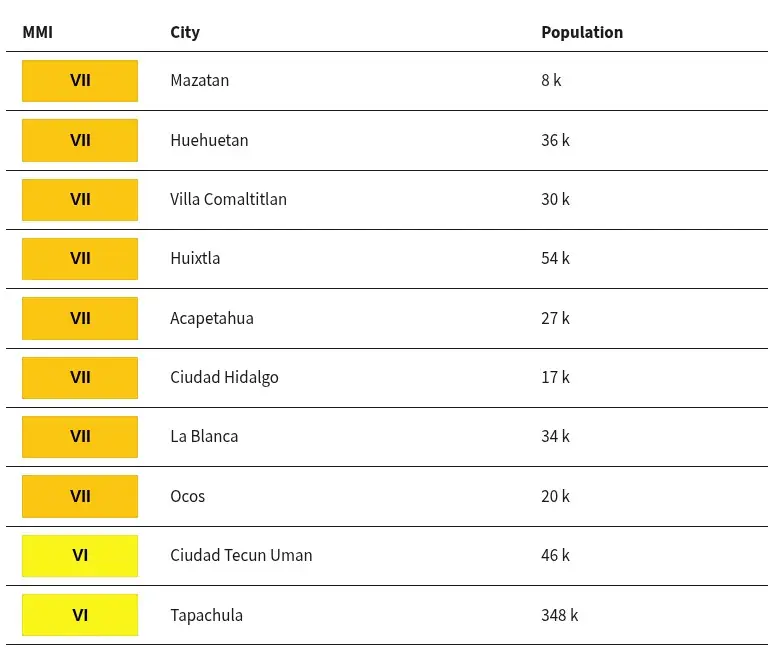Click the 54 k population for Huixtla

[555, 258]
